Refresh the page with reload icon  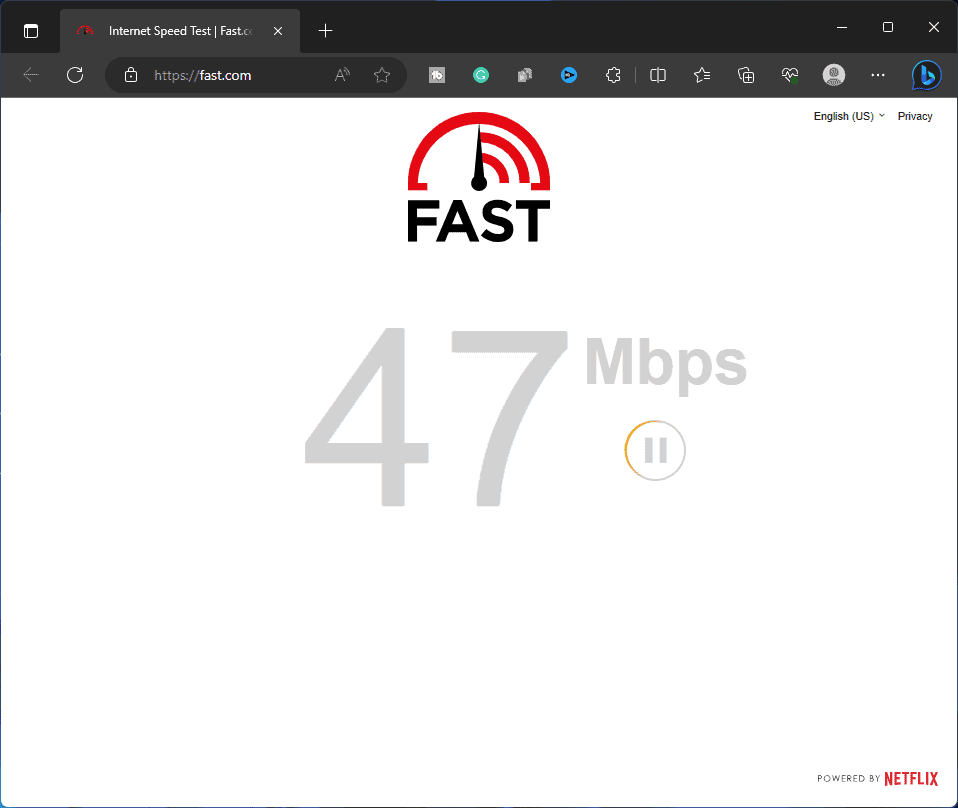[x=74, y=75]
